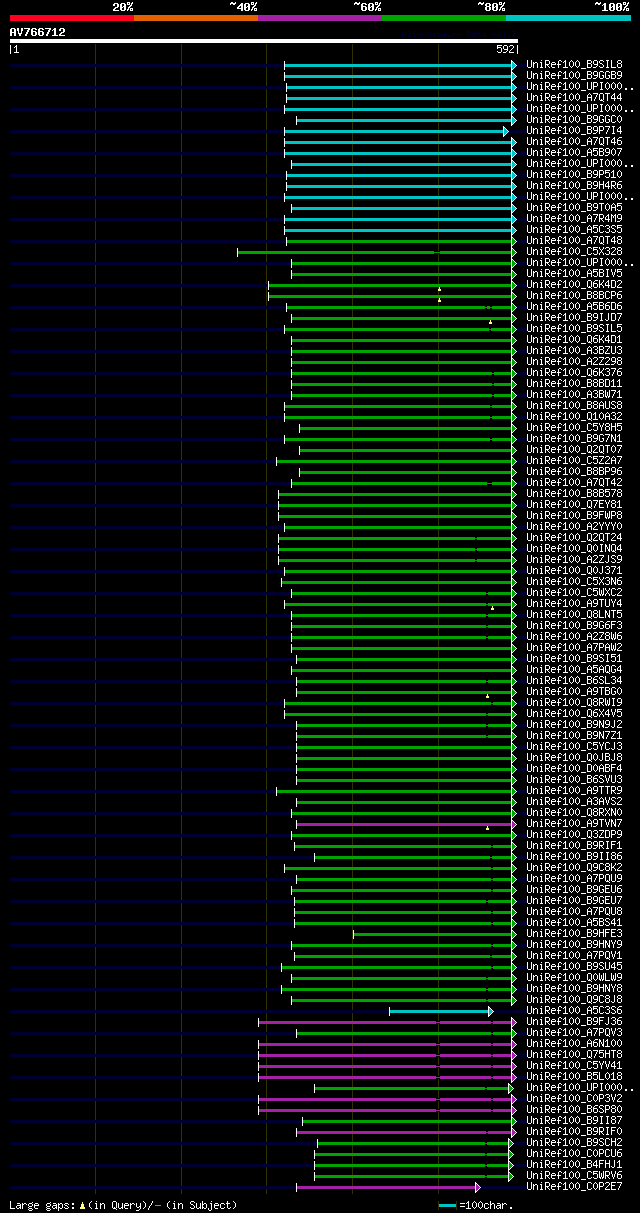The image size is (640, 1213).
Task: Open the UniRef100_C0P3V2 hit
Action: click(574, 1099)
